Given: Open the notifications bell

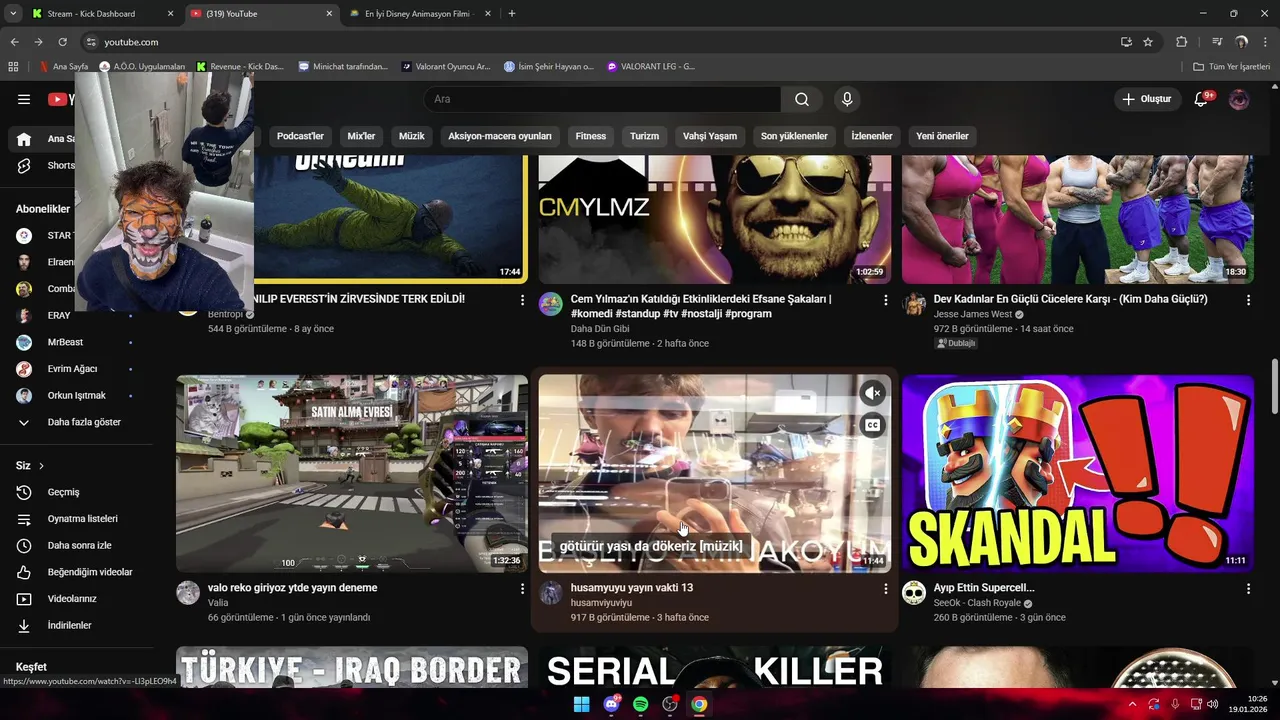Looking at the screenshot, I should pos(1203,99).
